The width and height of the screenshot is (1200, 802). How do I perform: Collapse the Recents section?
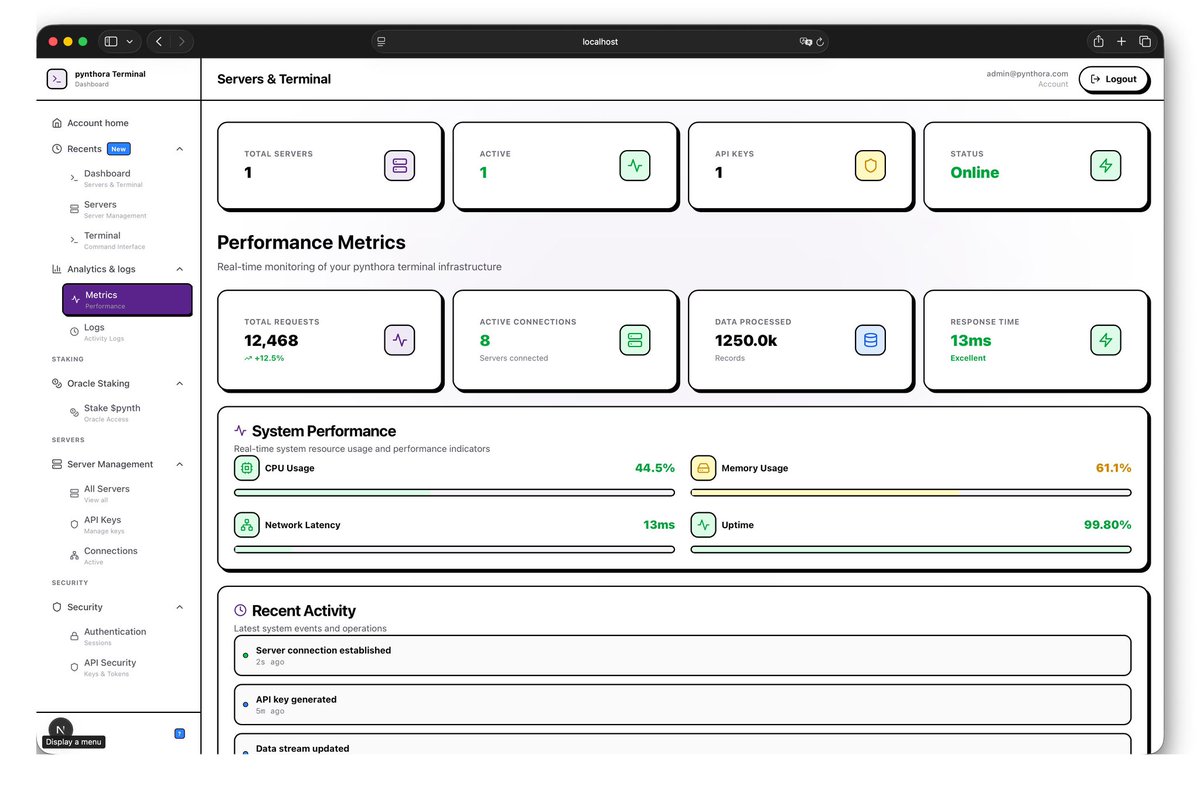point(180,149)
